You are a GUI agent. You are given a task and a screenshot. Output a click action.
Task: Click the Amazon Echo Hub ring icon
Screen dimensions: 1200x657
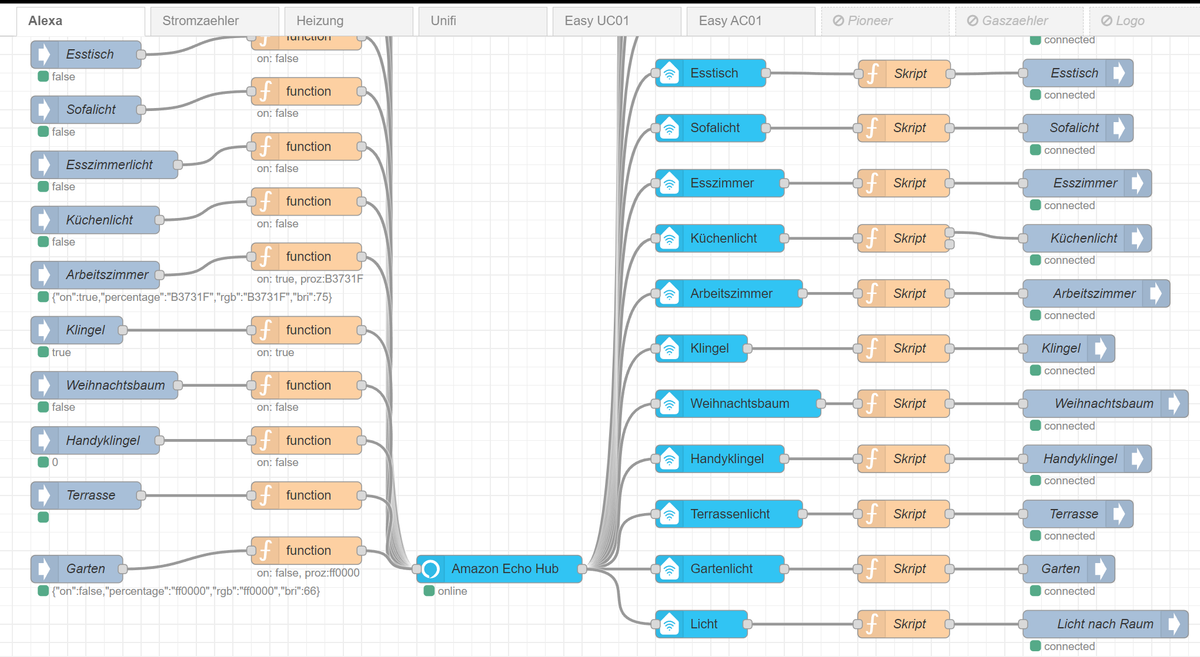click(430, 569)
